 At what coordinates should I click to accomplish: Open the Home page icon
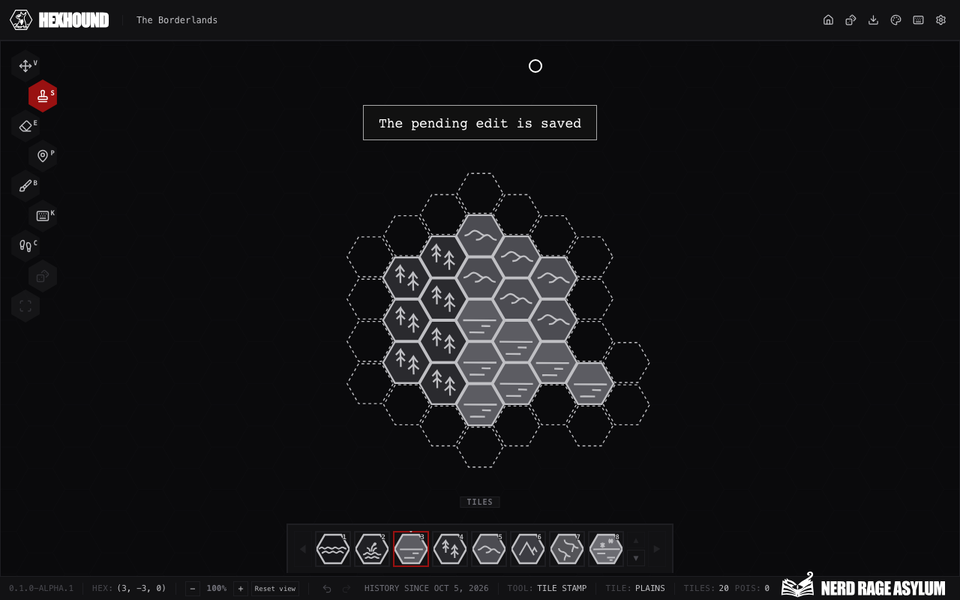[828, 20]
